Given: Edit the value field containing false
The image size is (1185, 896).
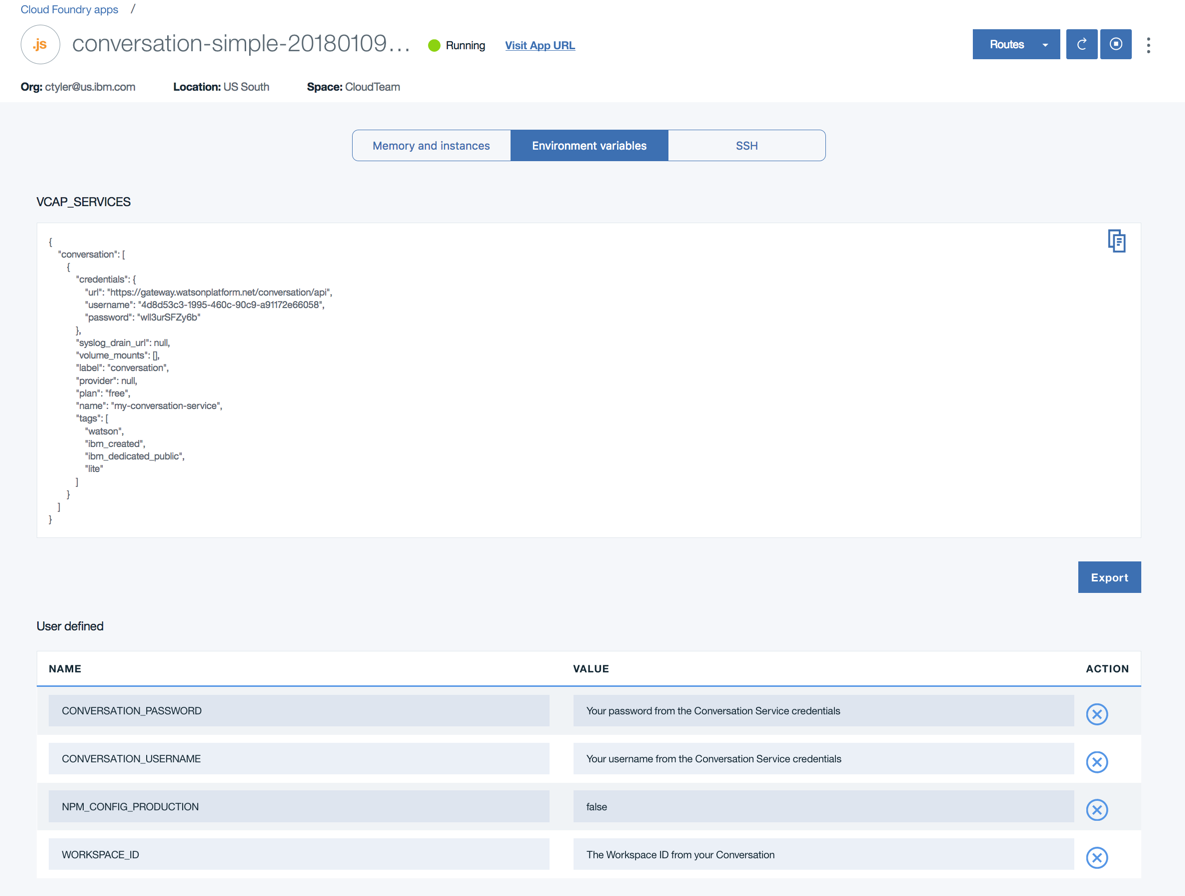Looking at the screenshot, I should [x=823, y=807].
